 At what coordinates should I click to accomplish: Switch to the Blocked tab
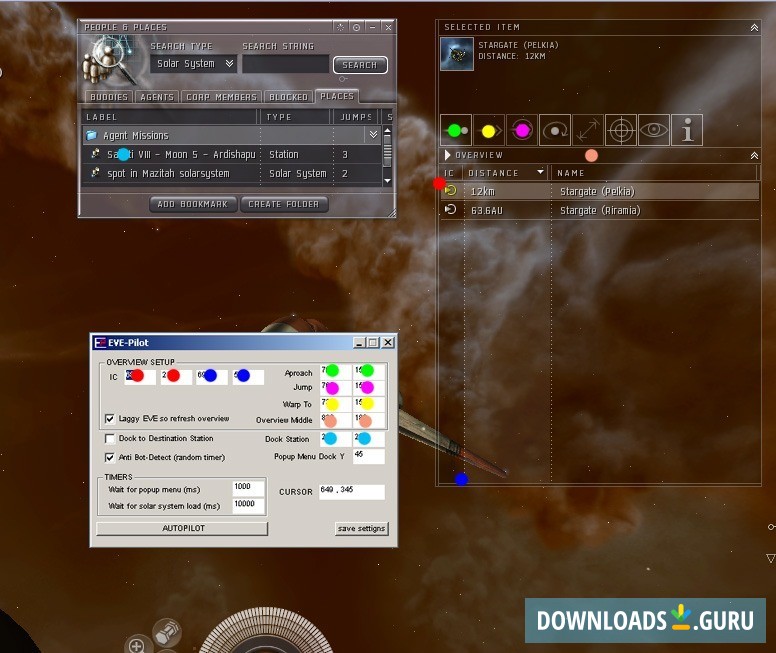289,97
